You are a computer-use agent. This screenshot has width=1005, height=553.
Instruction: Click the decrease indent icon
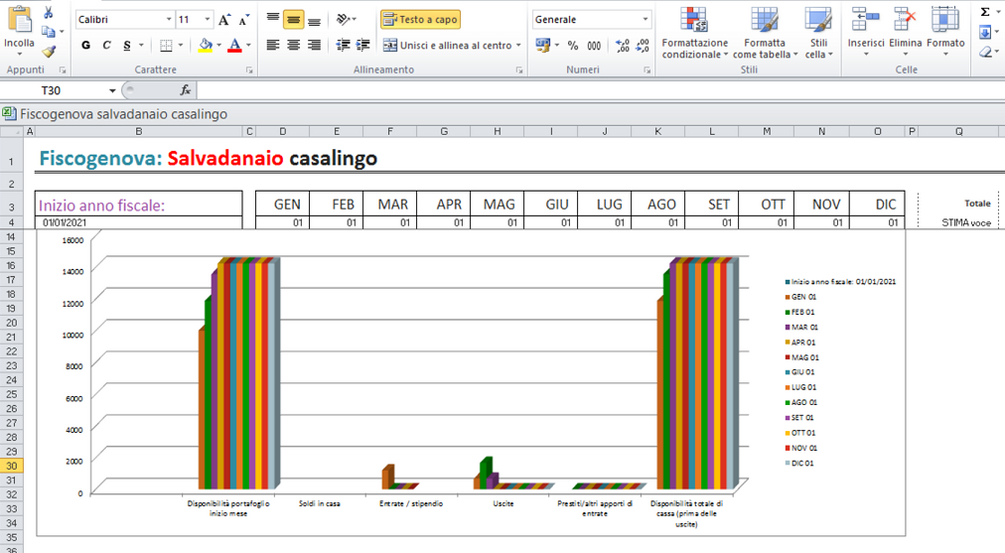344,45
